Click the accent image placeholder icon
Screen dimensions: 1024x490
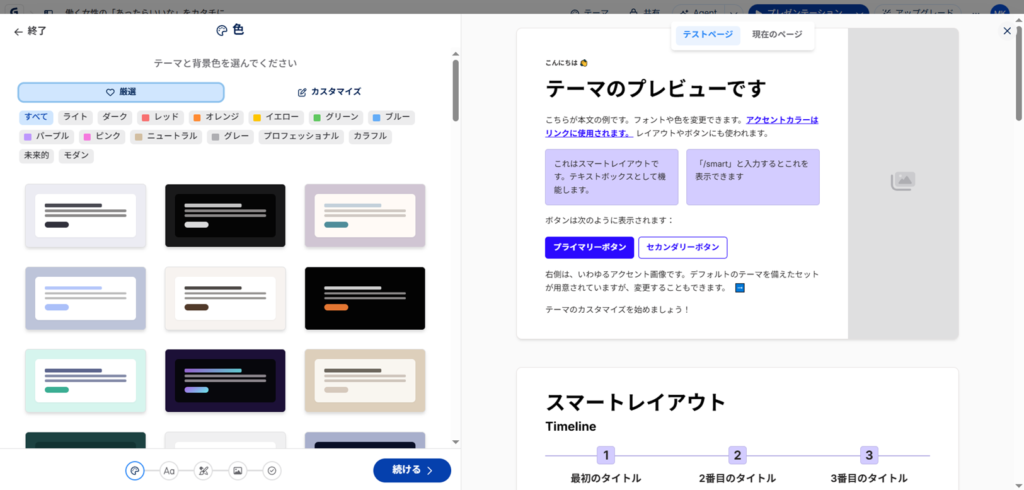[x=902, y=181]
